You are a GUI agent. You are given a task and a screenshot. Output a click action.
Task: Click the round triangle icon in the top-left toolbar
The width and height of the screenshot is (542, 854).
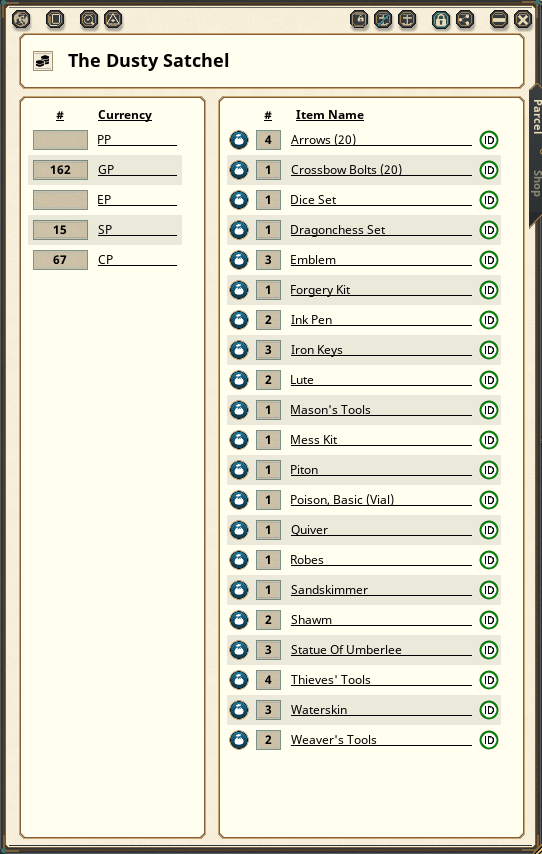[x=113, y=20]
